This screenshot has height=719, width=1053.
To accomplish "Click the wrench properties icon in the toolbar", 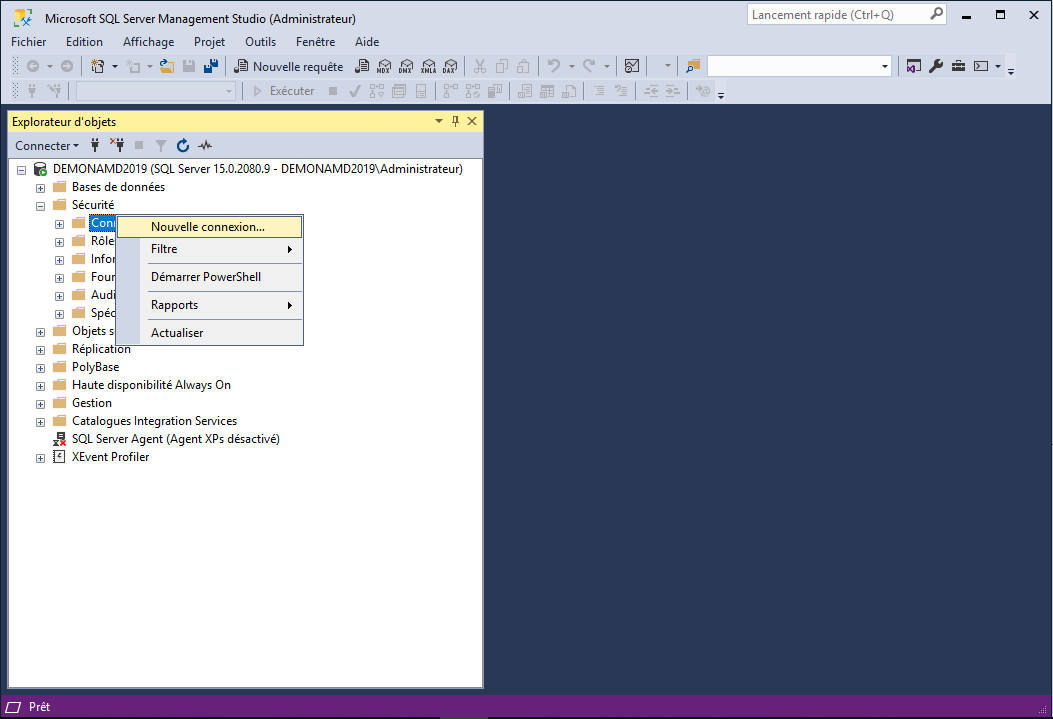I will (936, 67).
